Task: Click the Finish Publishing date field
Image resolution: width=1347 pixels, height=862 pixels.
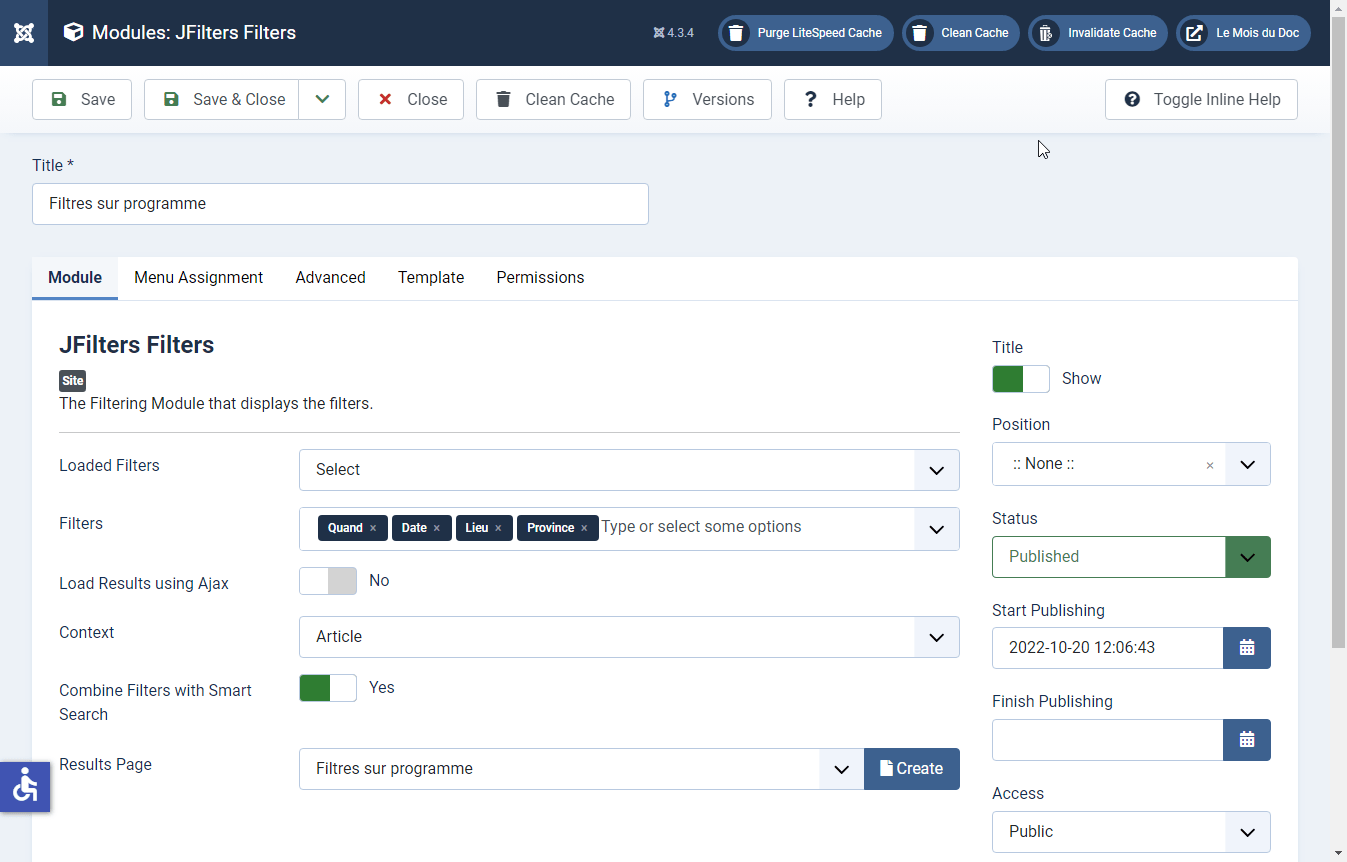Action: (1108, 740)
